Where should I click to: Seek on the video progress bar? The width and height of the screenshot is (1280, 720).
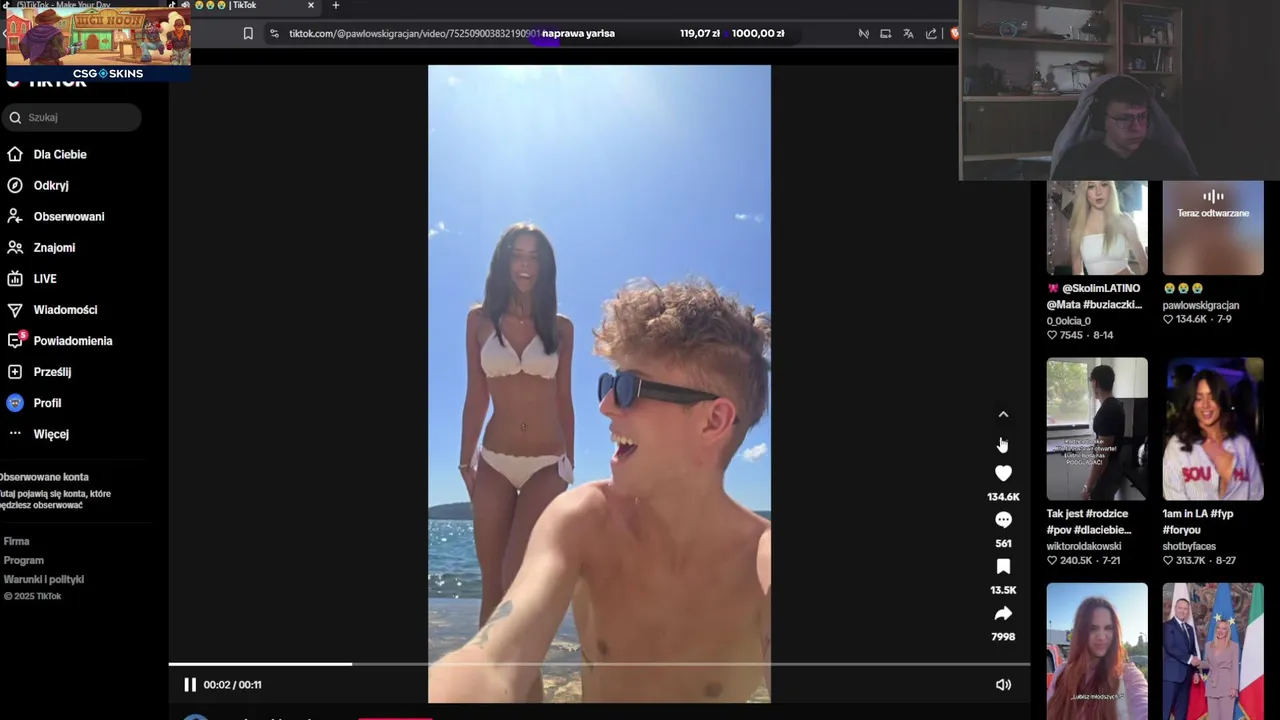coord(599,664)
